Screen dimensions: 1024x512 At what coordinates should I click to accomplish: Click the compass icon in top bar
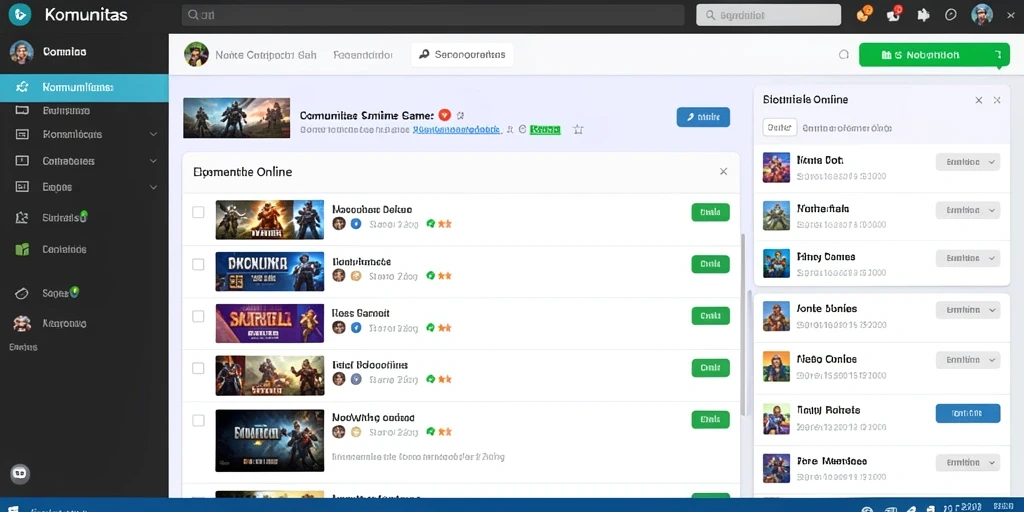(x=950, y=14)
